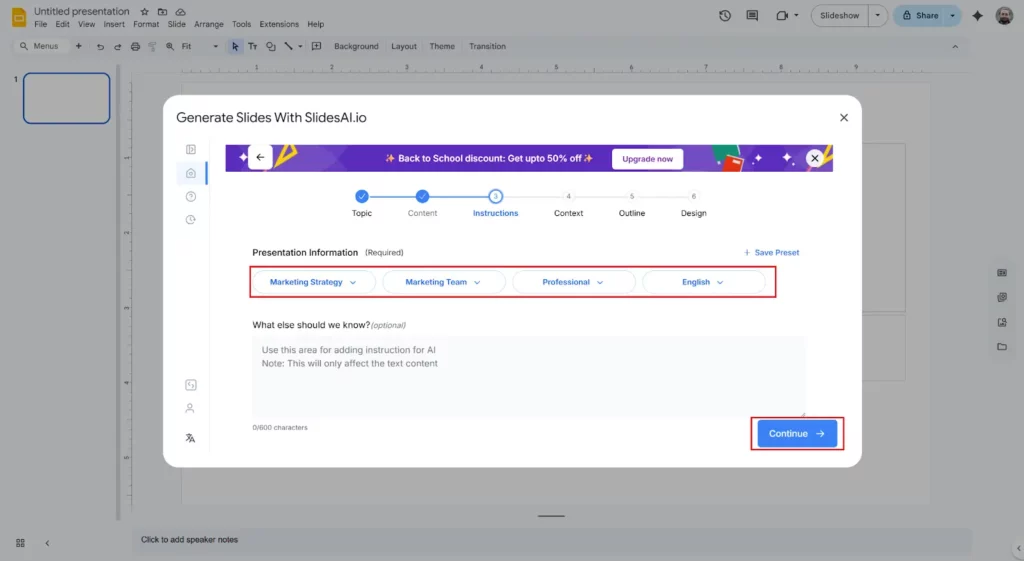Expand the Marketing Team dropdown

pyautogui.click(x=442, y=282)
